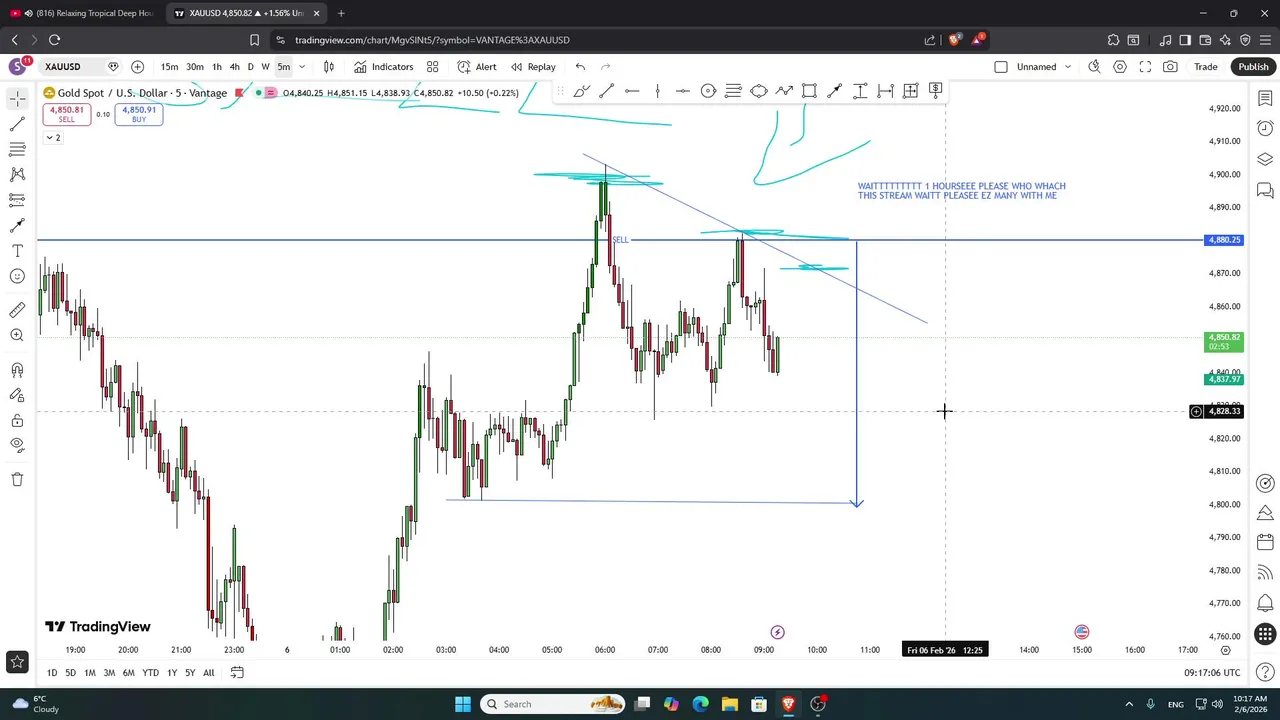
Task: Open the timezone menu showing 09:17:06 UTC
Action: pyautogui.click(x=1212, y=673)
